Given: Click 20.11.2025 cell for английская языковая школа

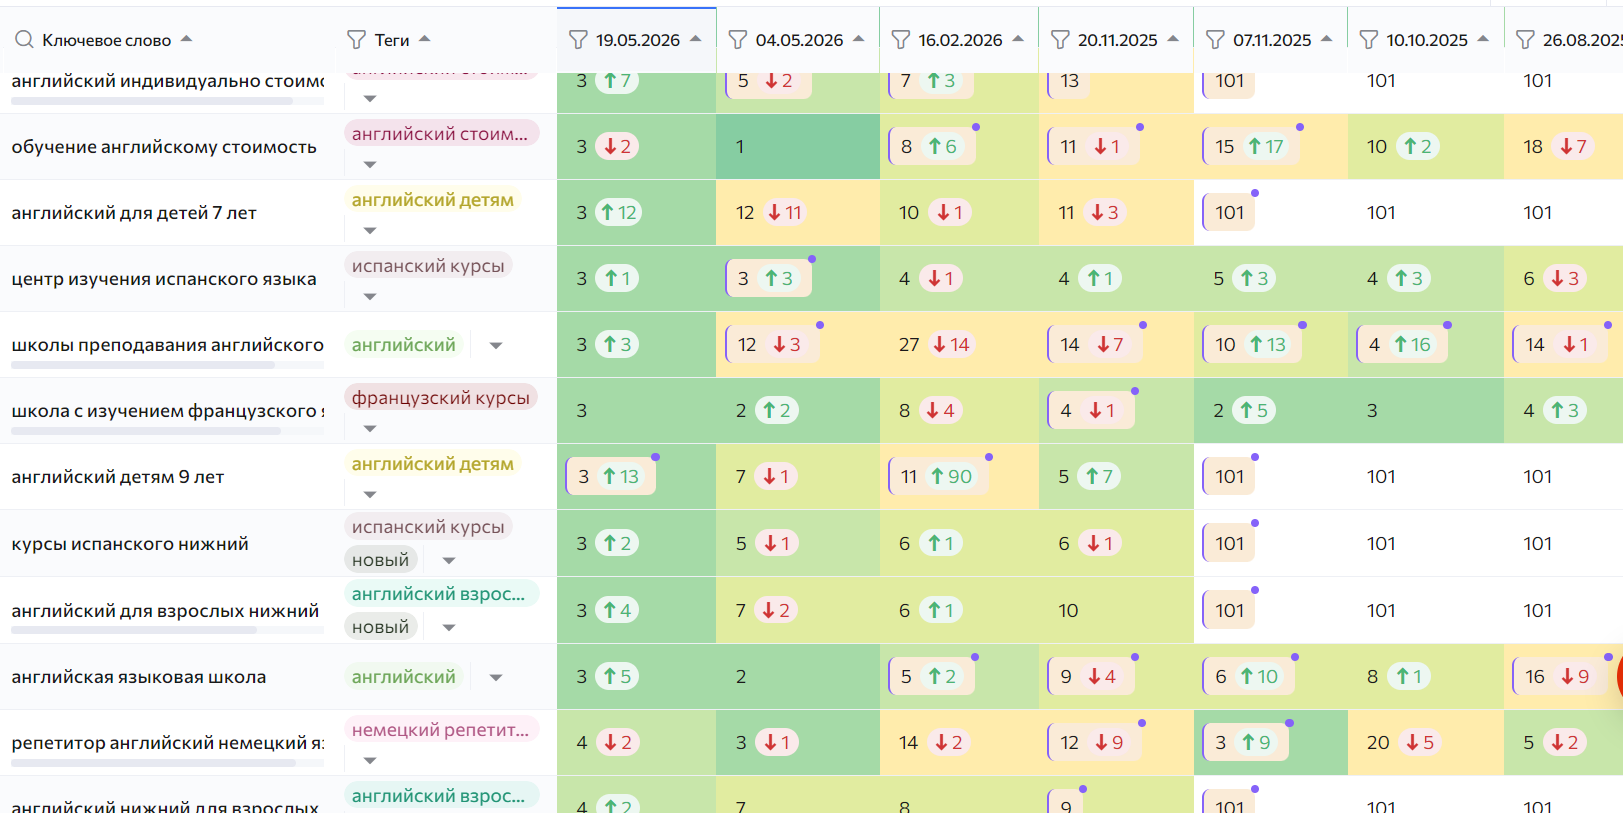Looking at the screenshot, I should pyautogui.click(x=1117, y=677).
